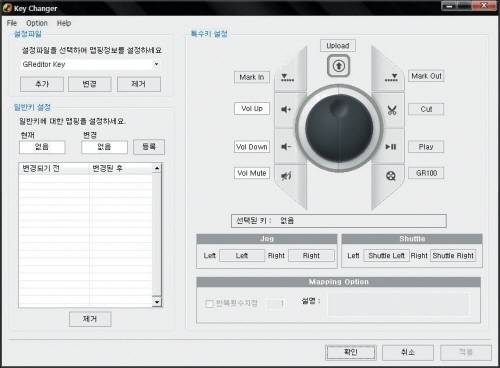Click the black jog dial knob
Image resolution: width=500 pixels, height=368 pixels.
click(339, 128)
